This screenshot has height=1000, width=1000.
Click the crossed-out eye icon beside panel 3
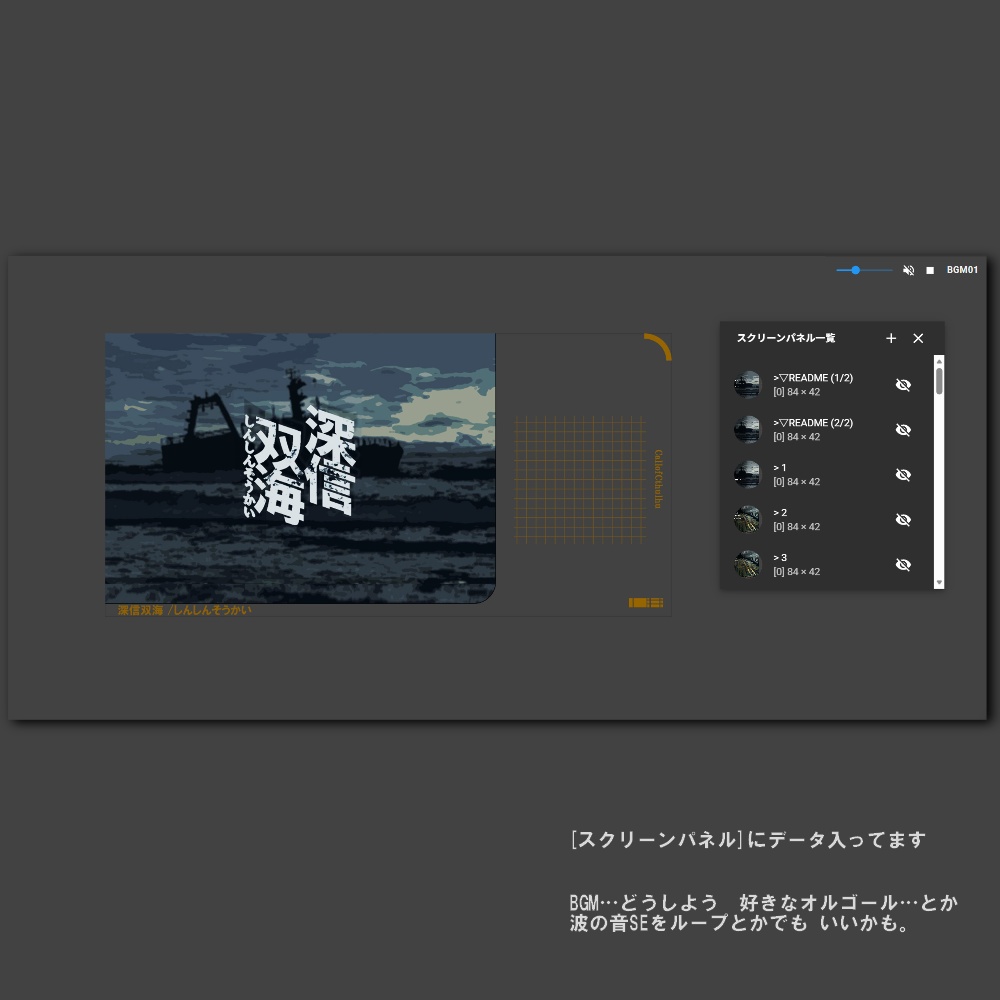(x=903, y=564)
